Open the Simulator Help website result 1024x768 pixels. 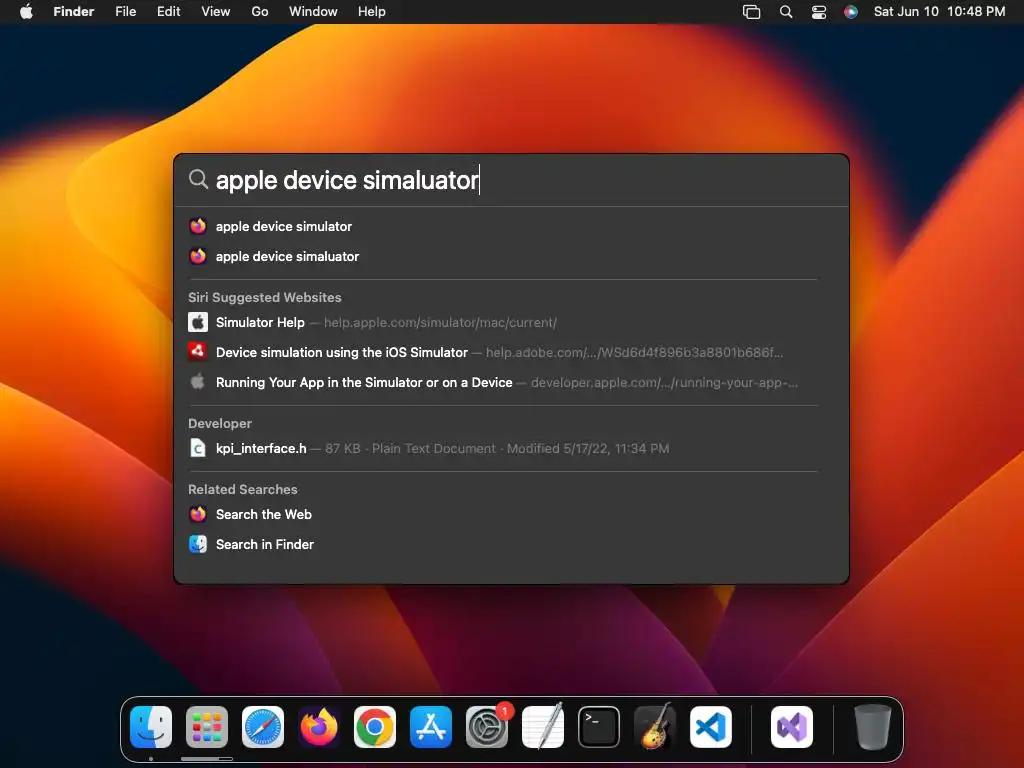click(x=503, y=323)
